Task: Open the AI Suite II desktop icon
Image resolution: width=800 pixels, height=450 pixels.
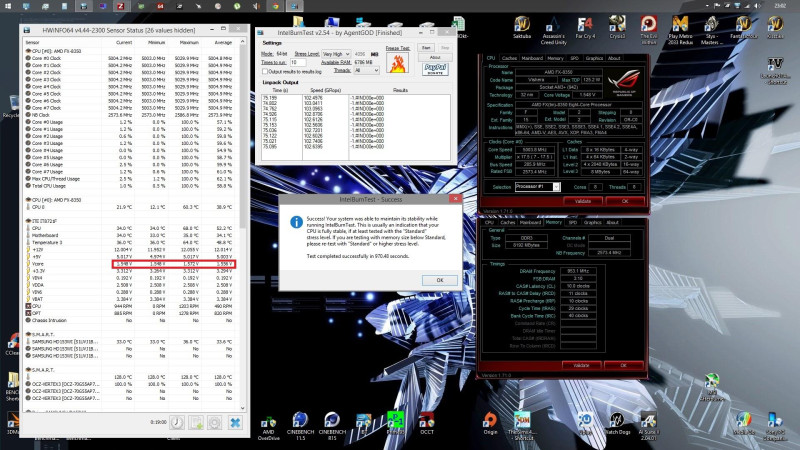Action: click(648, 427)
